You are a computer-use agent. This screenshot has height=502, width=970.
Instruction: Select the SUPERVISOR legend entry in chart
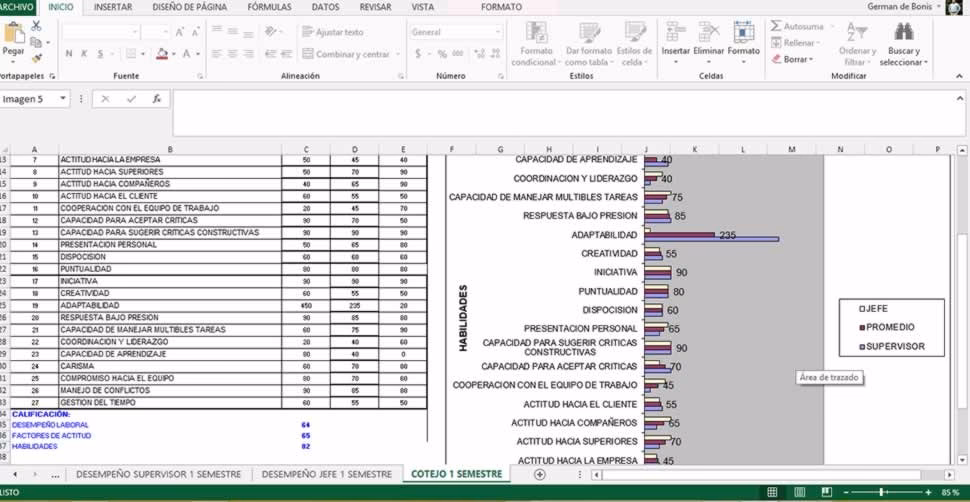[x=893, y=347]
